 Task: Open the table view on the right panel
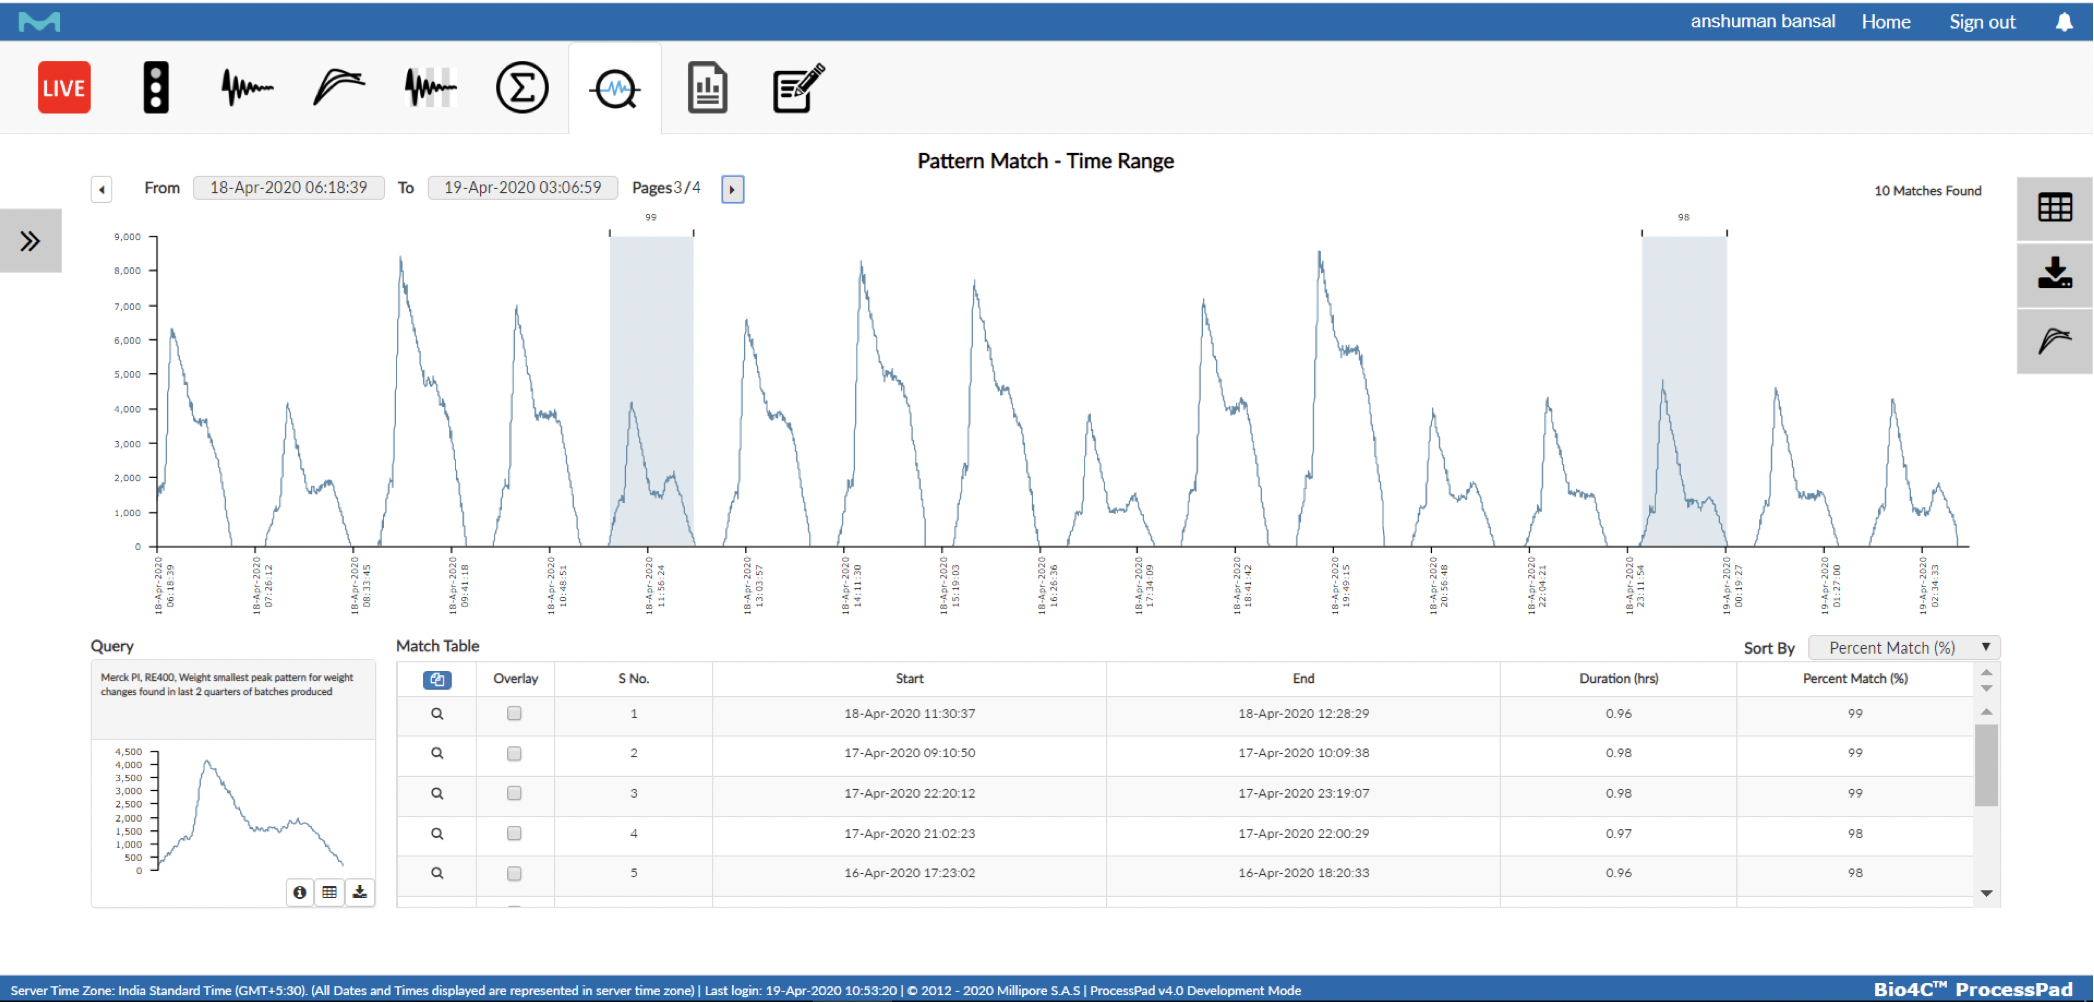(2054, 206)
